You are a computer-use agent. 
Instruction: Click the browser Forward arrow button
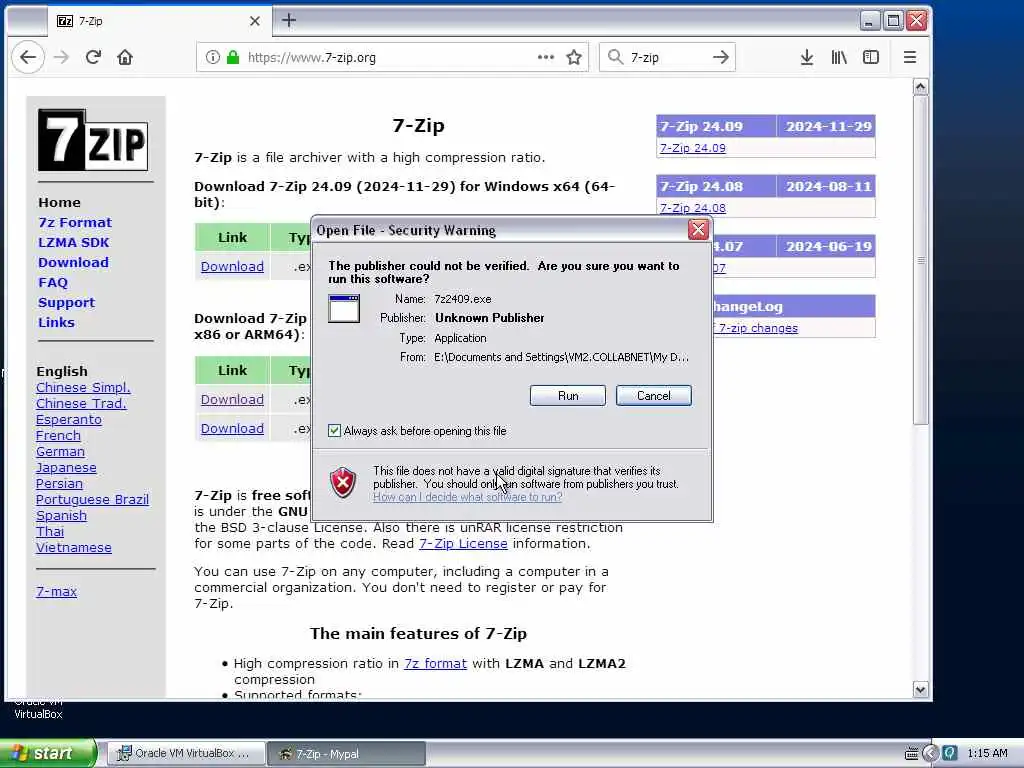tap(61, 57)
